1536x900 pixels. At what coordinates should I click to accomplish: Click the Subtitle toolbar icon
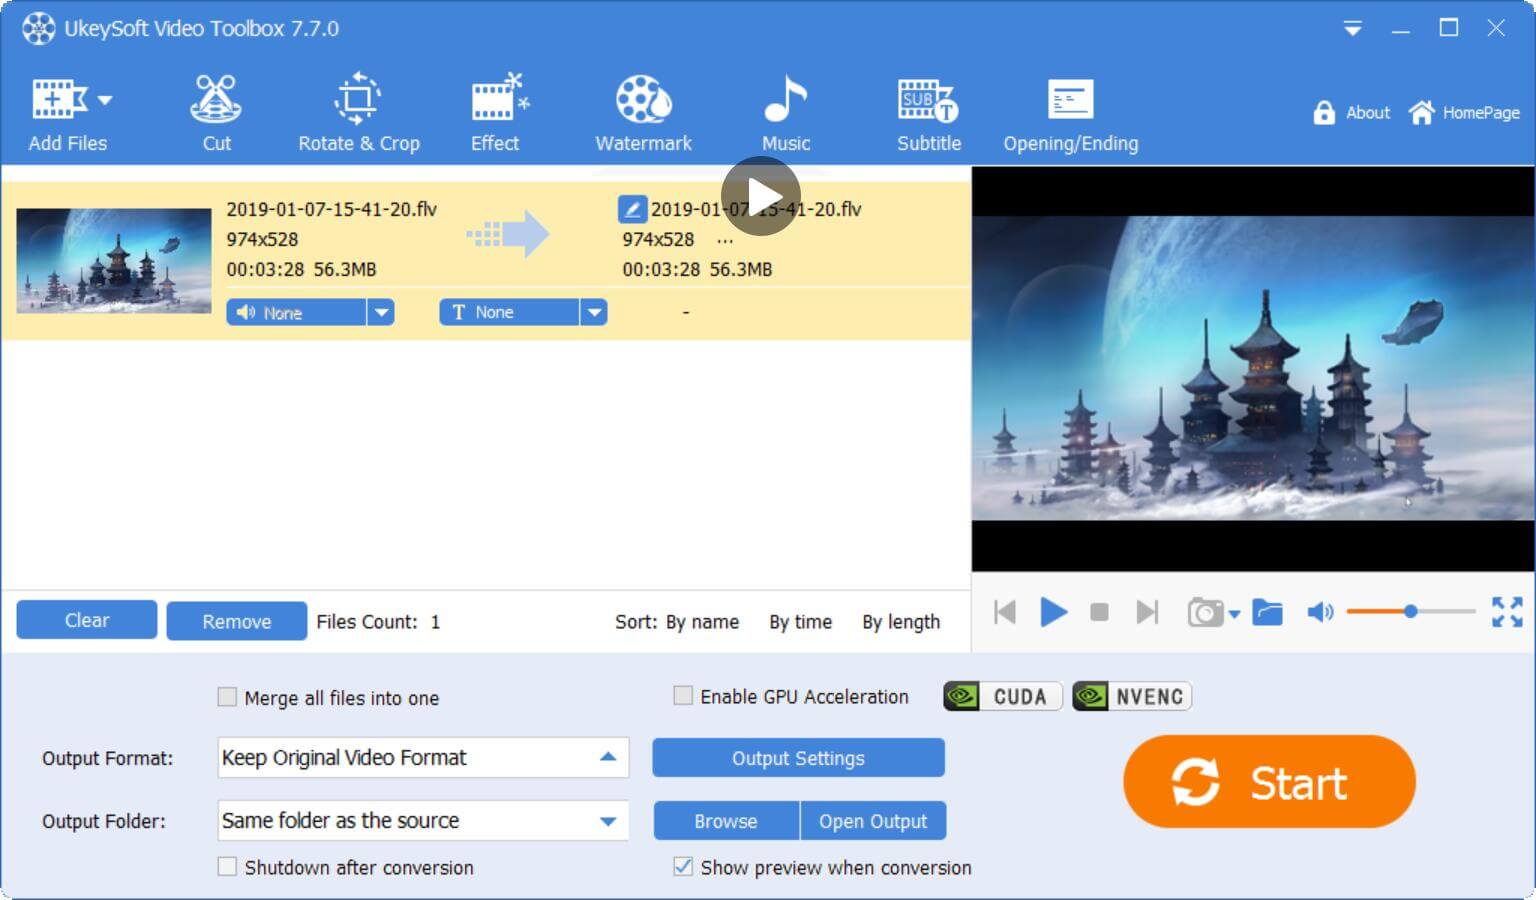point(928,113)
